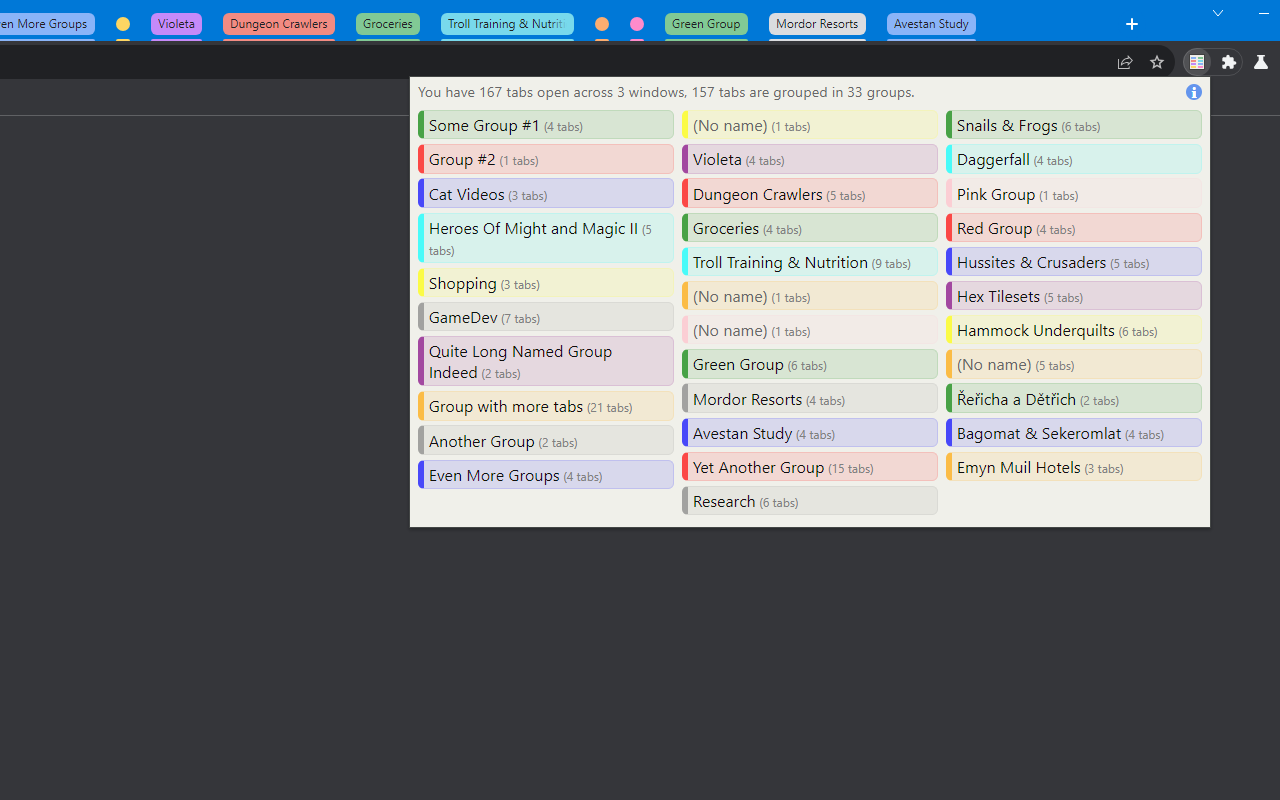Viewport: 1280px width, 800px height.
Task: Open a new tab with plus button
Action: pyautogui.click(x=1132, y=24)
